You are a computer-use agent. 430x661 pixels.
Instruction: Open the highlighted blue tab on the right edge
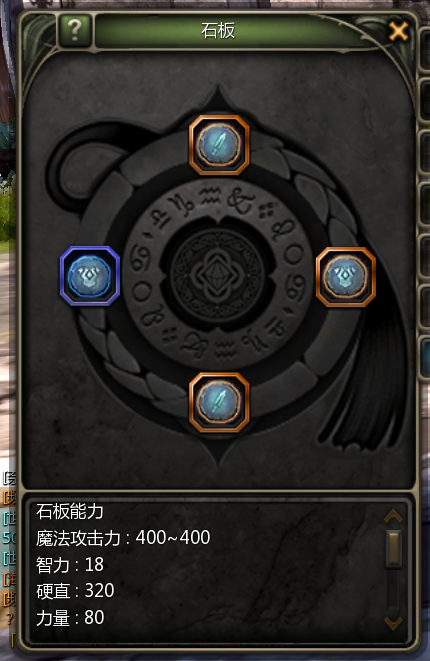click(425, 357)
